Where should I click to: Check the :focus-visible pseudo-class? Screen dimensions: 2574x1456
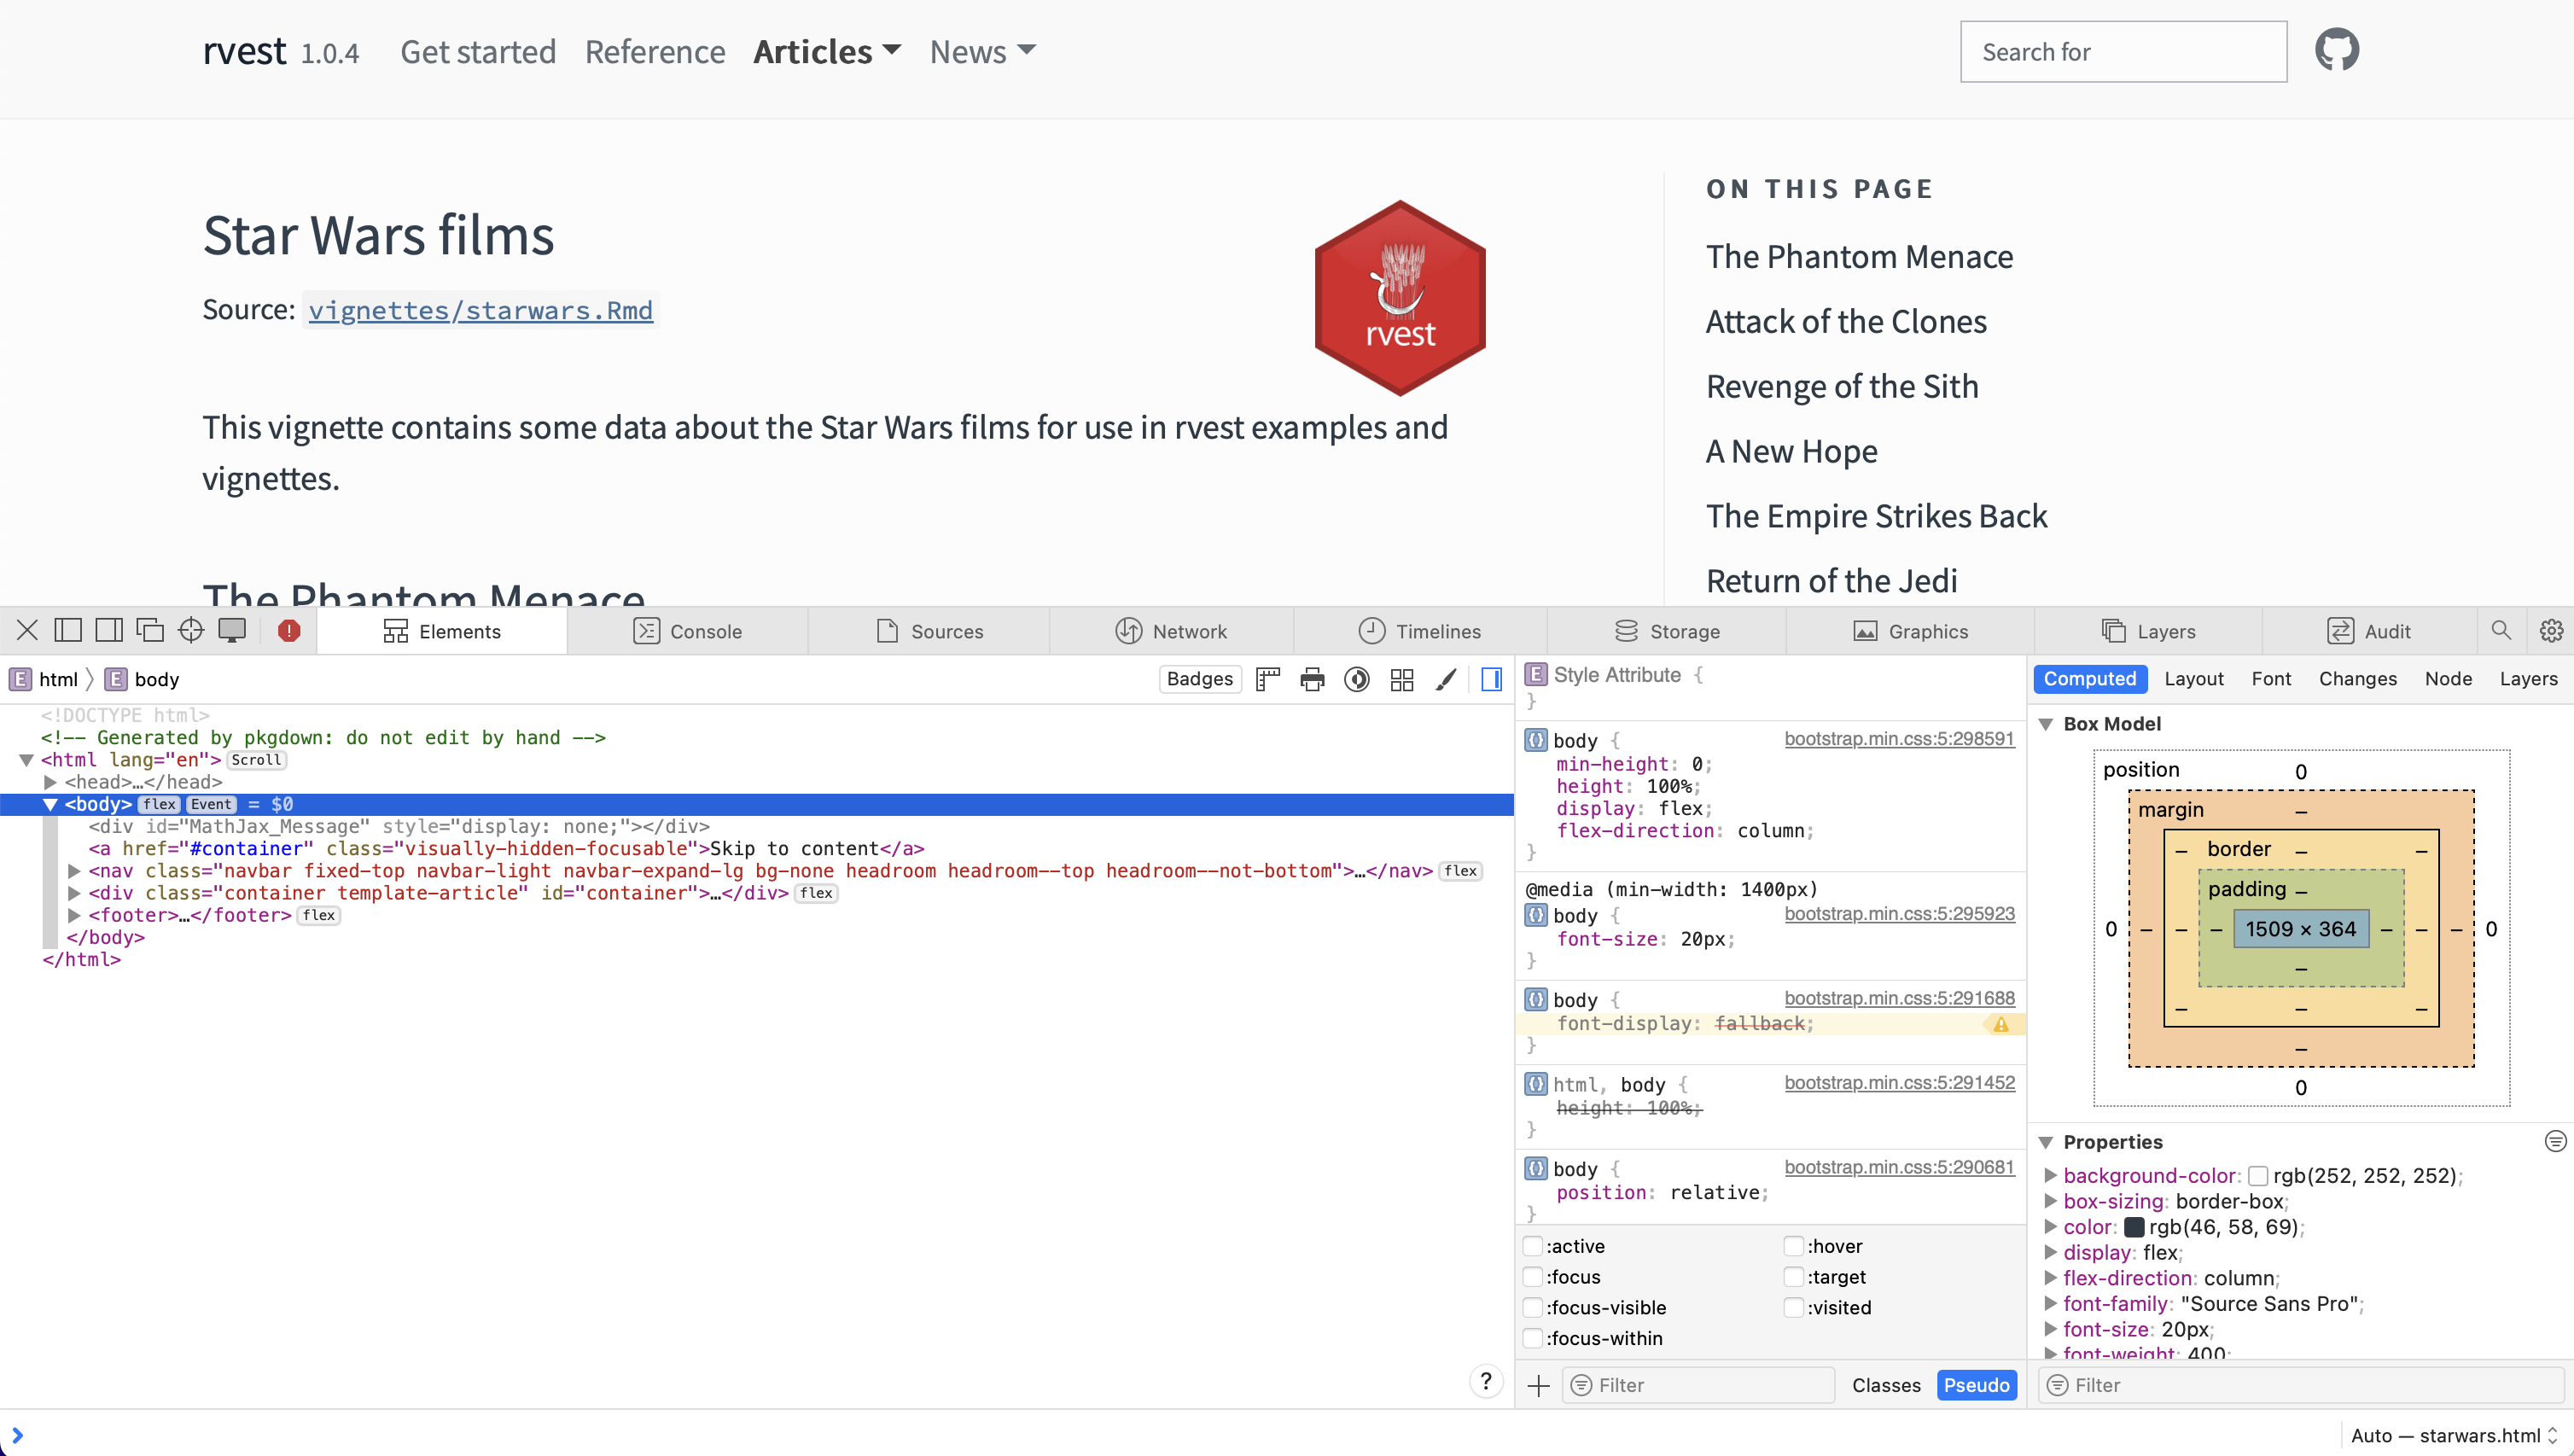(x=1534, y=1307)
